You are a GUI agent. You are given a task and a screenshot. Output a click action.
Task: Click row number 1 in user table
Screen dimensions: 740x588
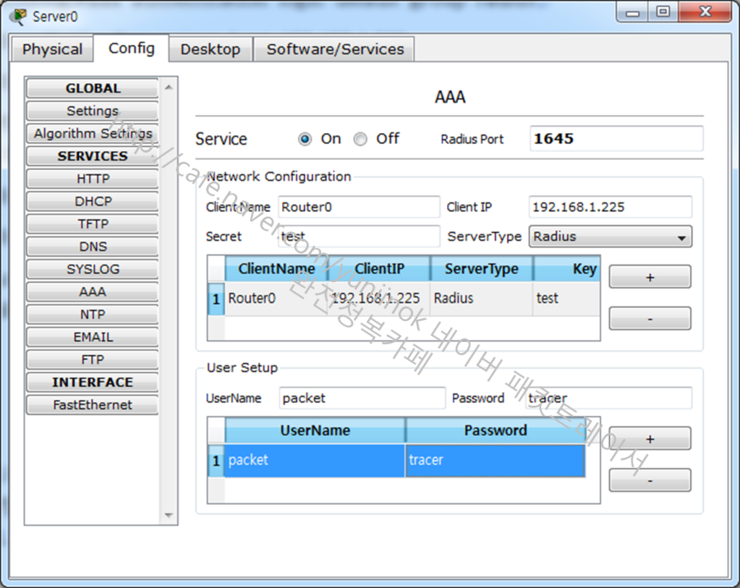[216, 461]
